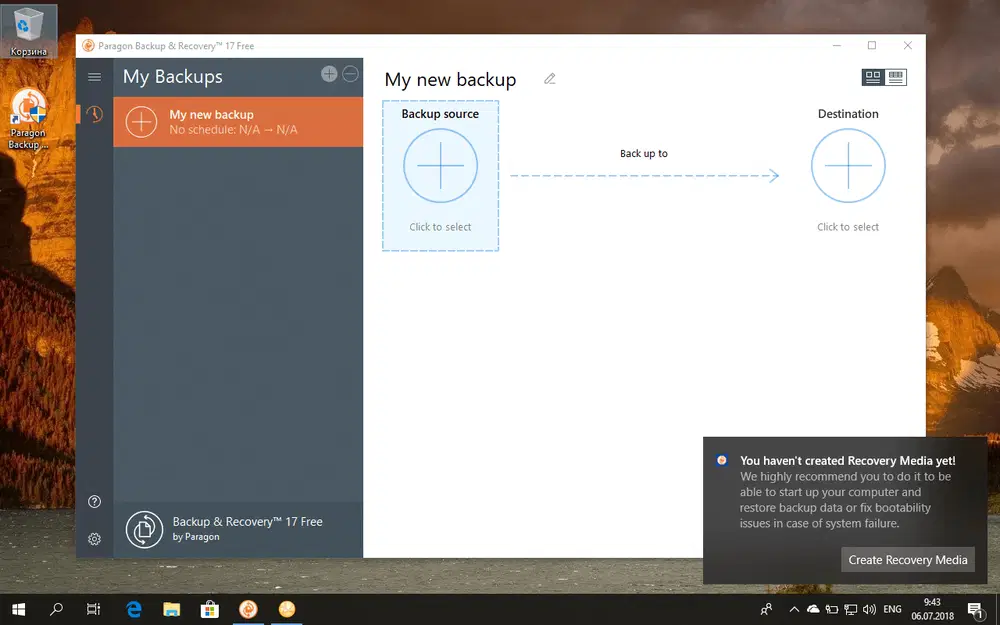The image size is (1000, 625).
Task: Click 'No schedule: N/A → N/A' text
Action: click(x=233, y=129)
